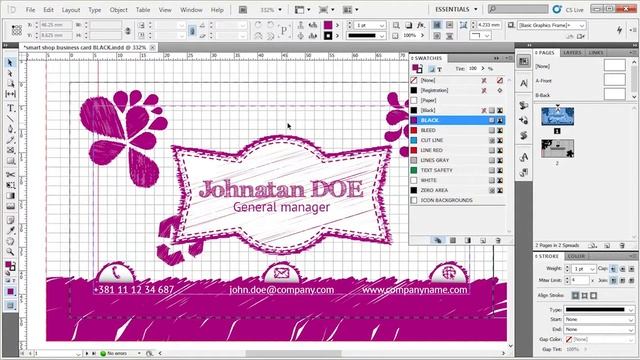Open the Object menu
This screenshot has width=640, height=360.
[x=118, y=9]
